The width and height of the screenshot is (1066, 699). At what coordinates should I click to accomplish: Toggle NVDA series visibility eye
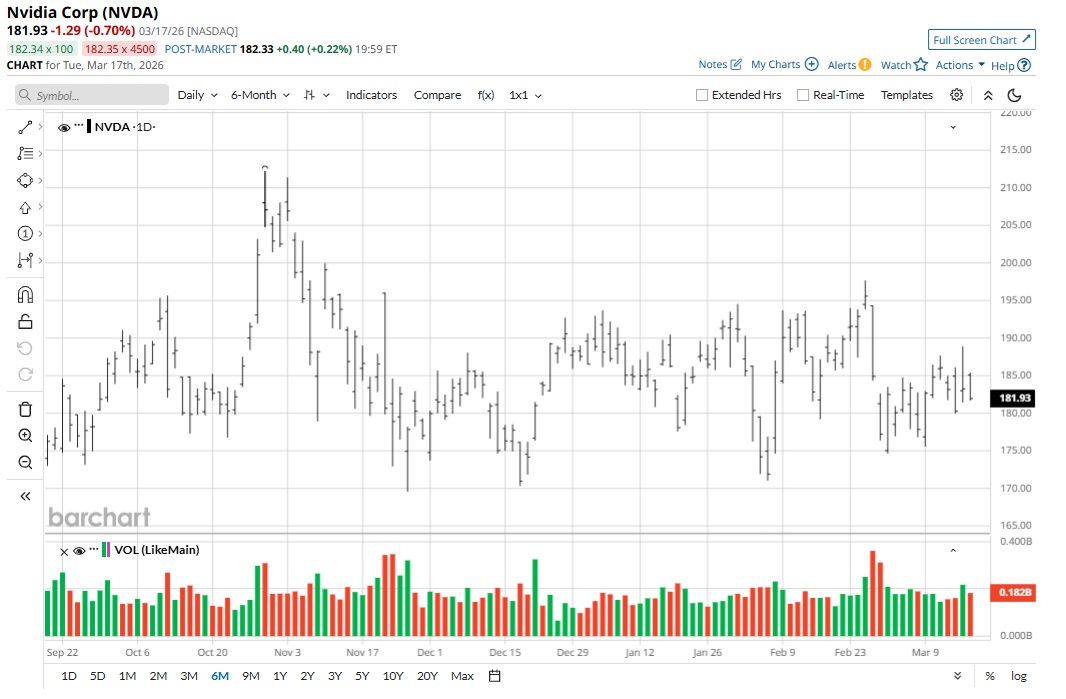64,128
